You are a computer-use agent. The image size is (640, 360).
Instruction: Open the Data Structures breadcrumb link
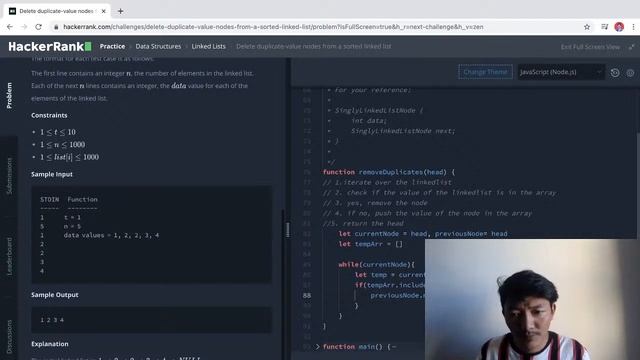click(x=158, y=47)
